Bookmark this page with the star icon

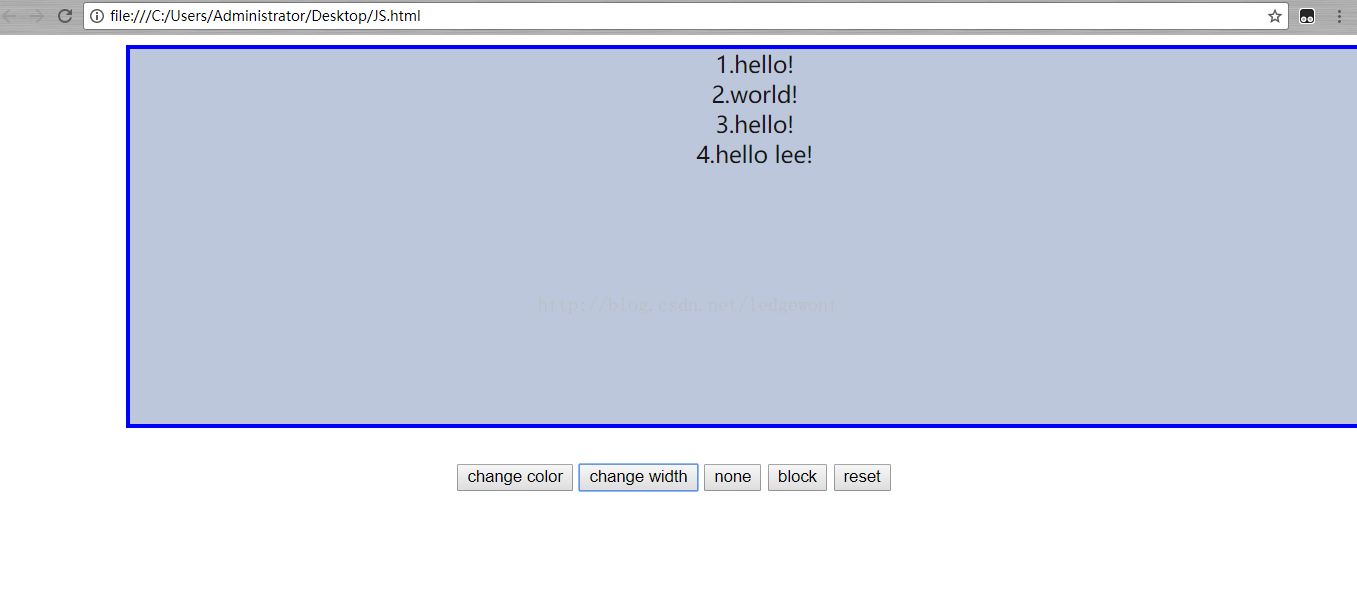pos(1275,16)
